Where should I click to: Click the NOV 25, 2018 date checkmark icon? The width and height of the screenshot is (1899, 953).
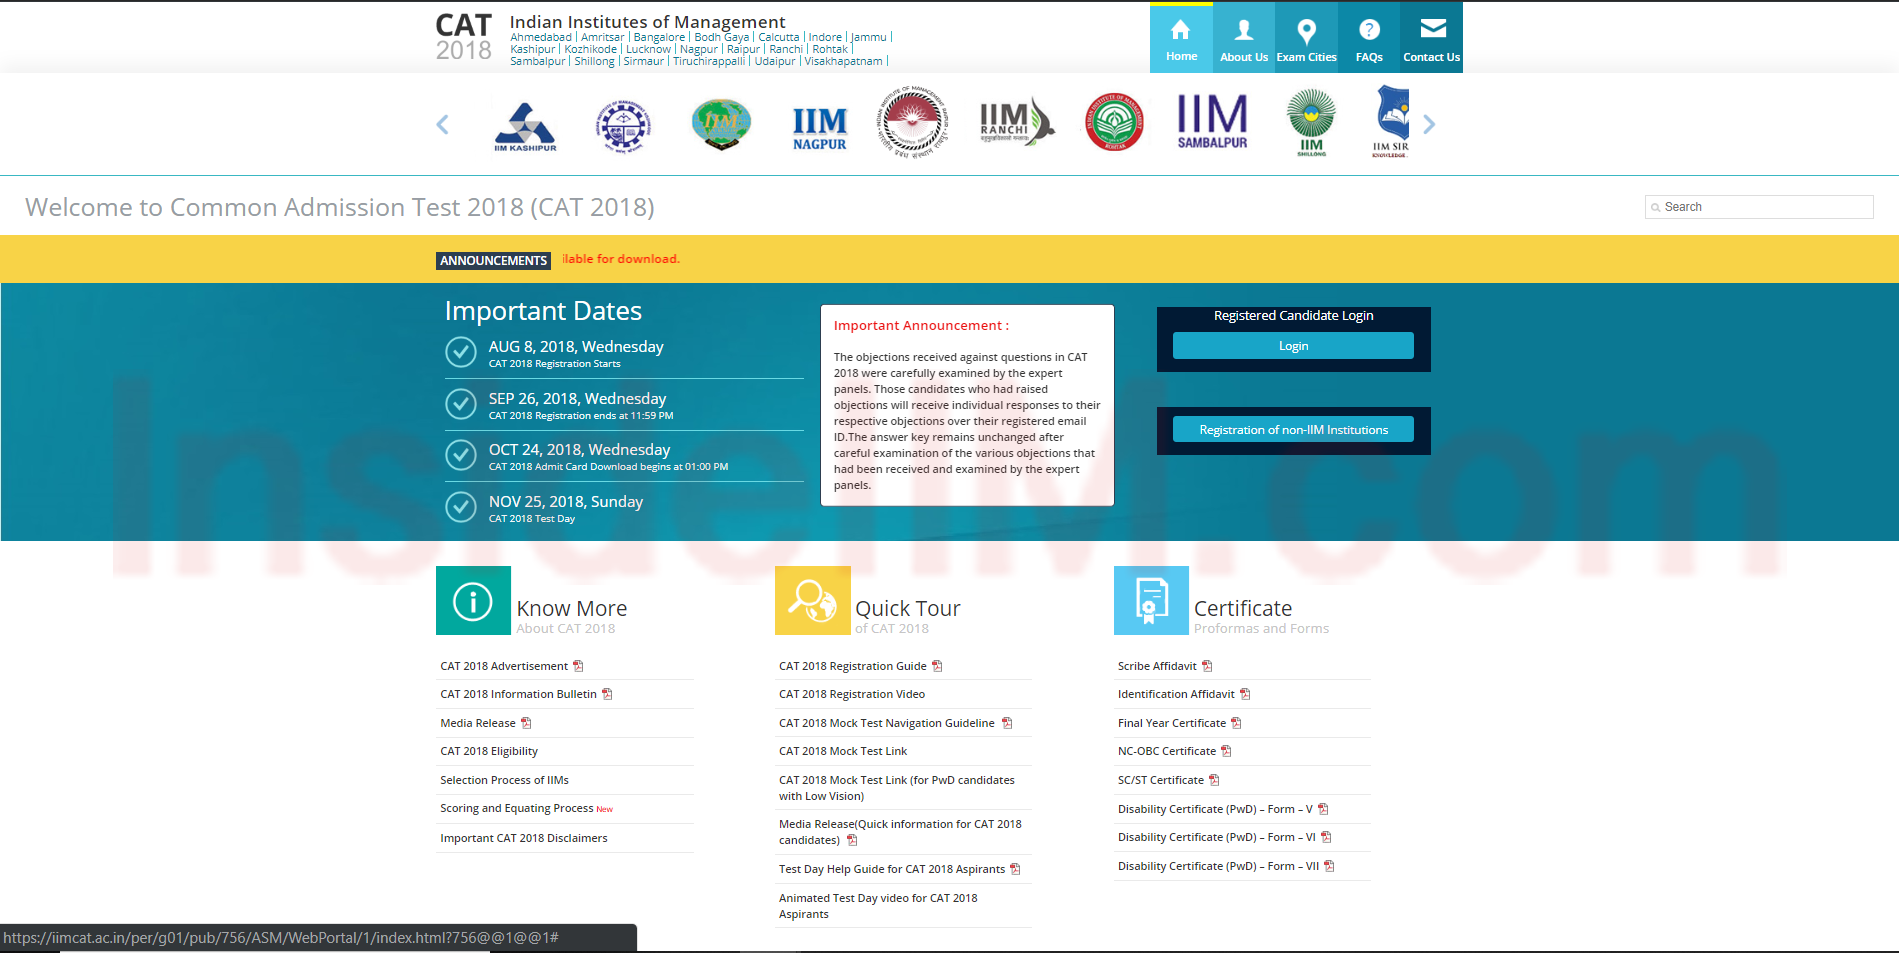click(x=460, y=507)
